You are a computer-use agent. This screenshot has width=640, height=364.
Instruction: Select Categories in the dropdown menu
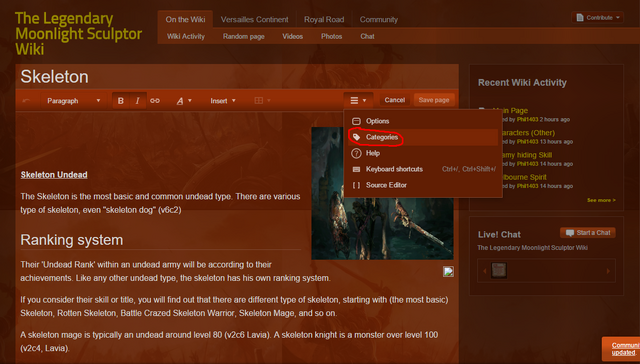(x=423, y=137)
